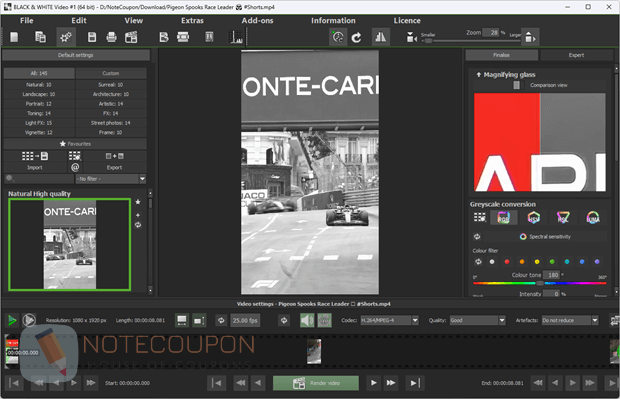Mark preset as favourite with star icon

click(138, 202)
